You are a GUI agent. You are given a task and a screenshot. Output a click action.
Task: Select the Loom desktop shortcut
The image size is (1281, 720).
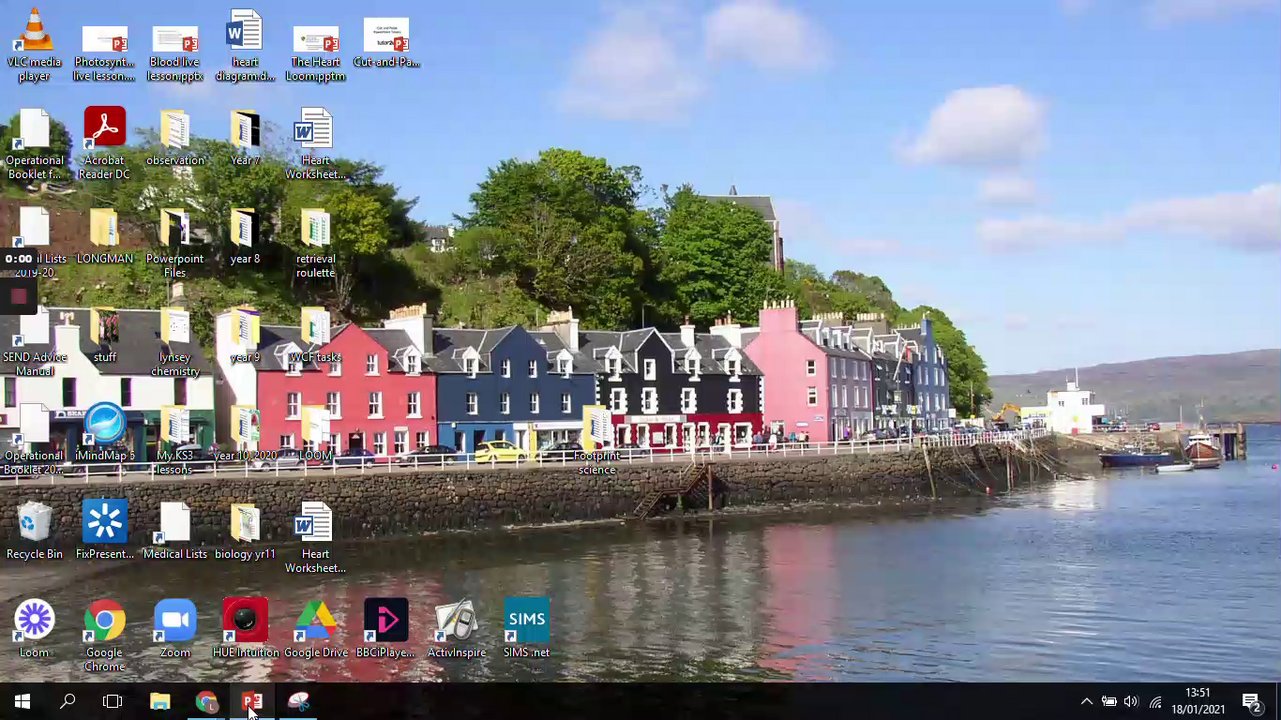point(34,622)
